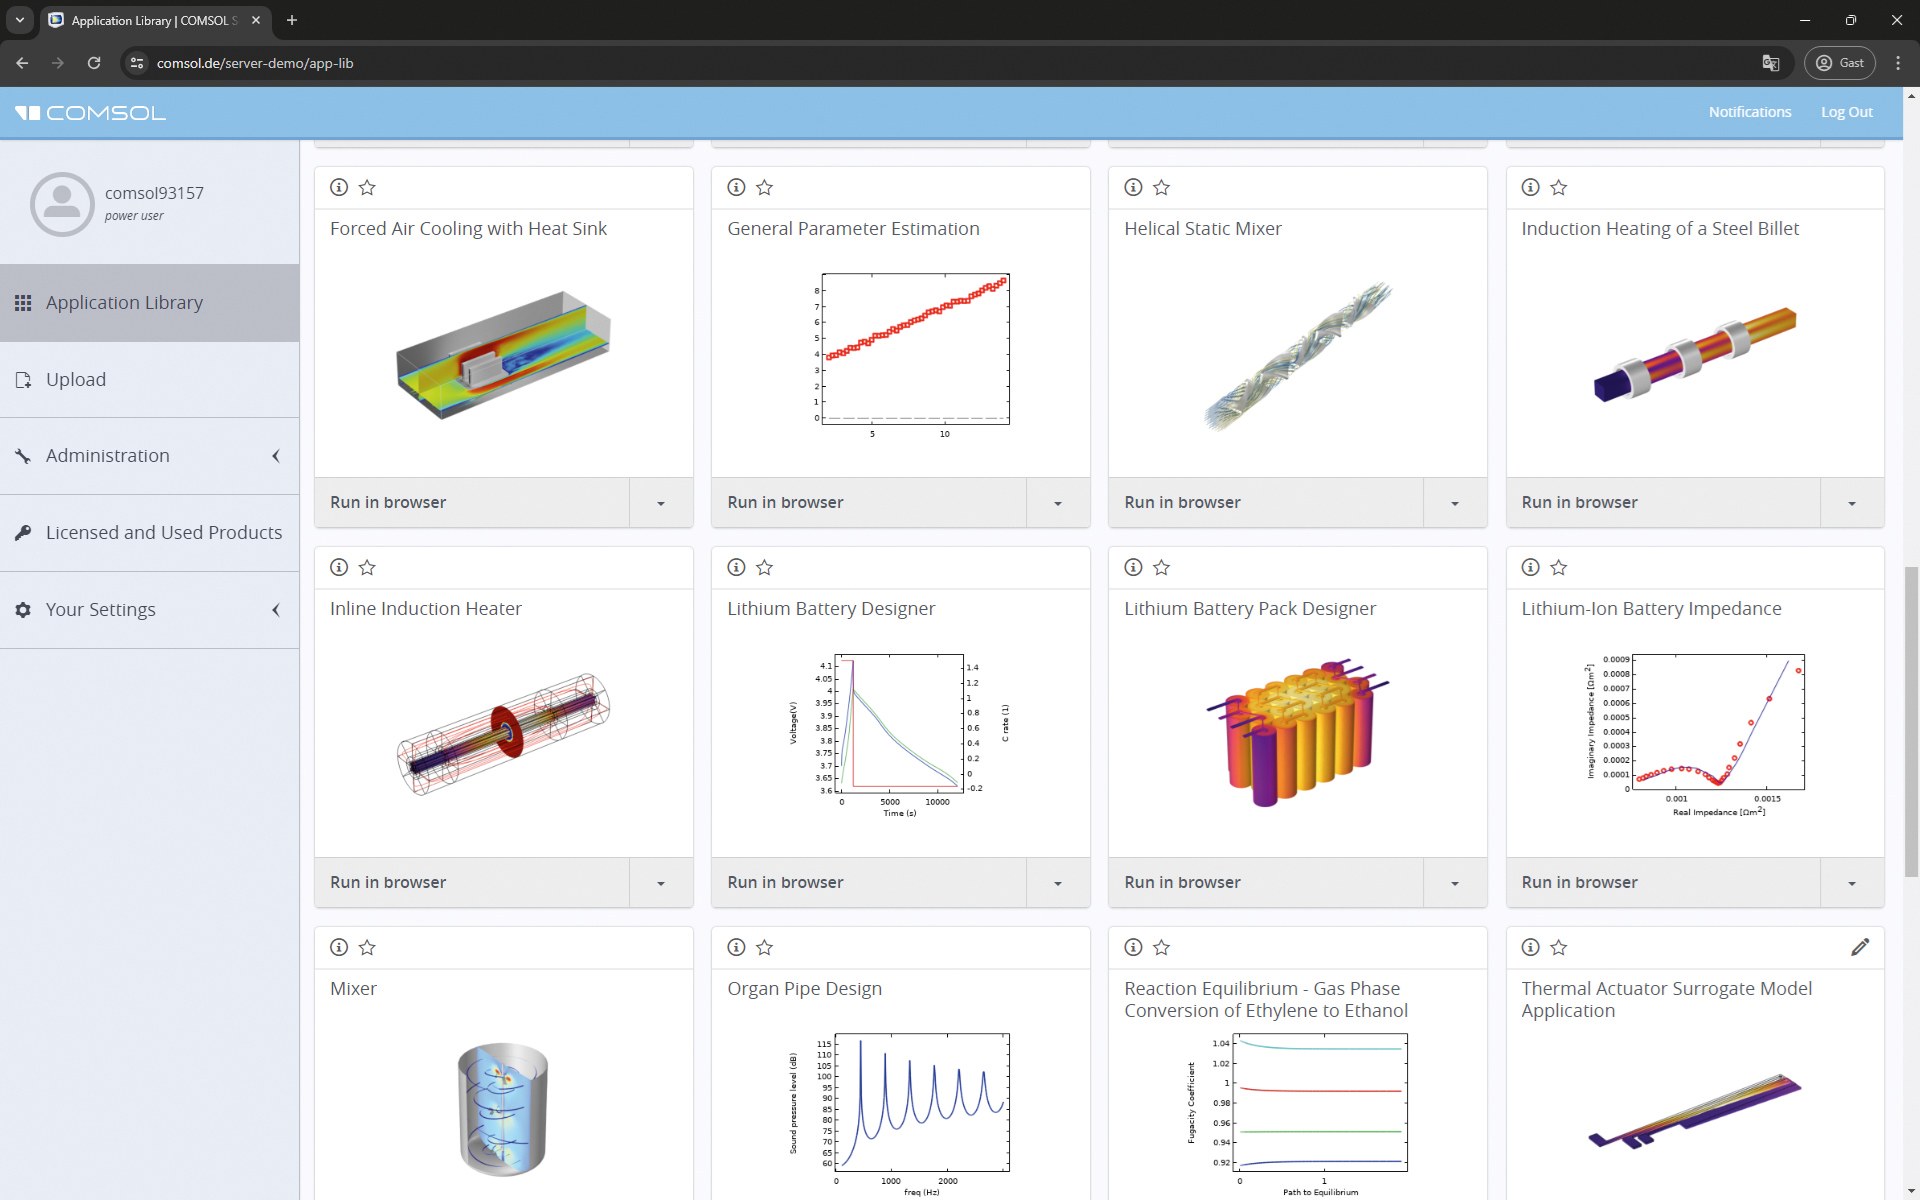Collapse the Administration sidebar section

coord(276,456)
